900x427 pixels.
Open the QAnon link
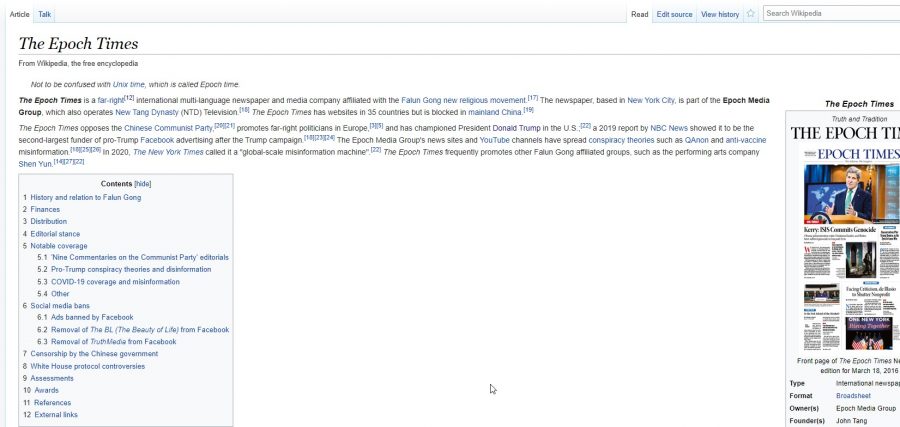(696, 141)
